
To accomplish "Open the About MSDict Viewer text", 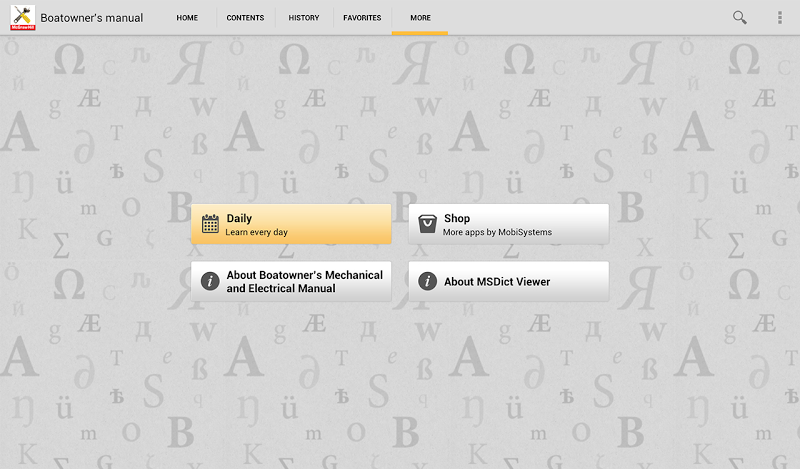I will pos(497,282).
